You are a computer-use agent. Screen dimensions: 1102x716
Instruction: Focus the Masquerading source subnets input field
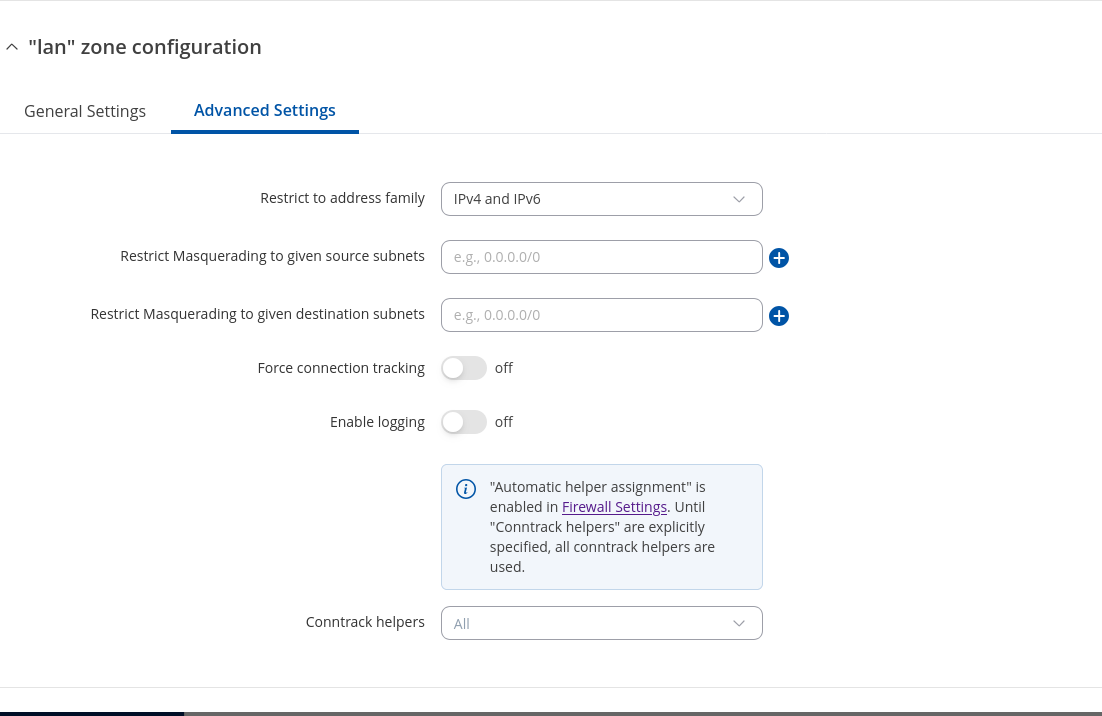coord(600,257)
